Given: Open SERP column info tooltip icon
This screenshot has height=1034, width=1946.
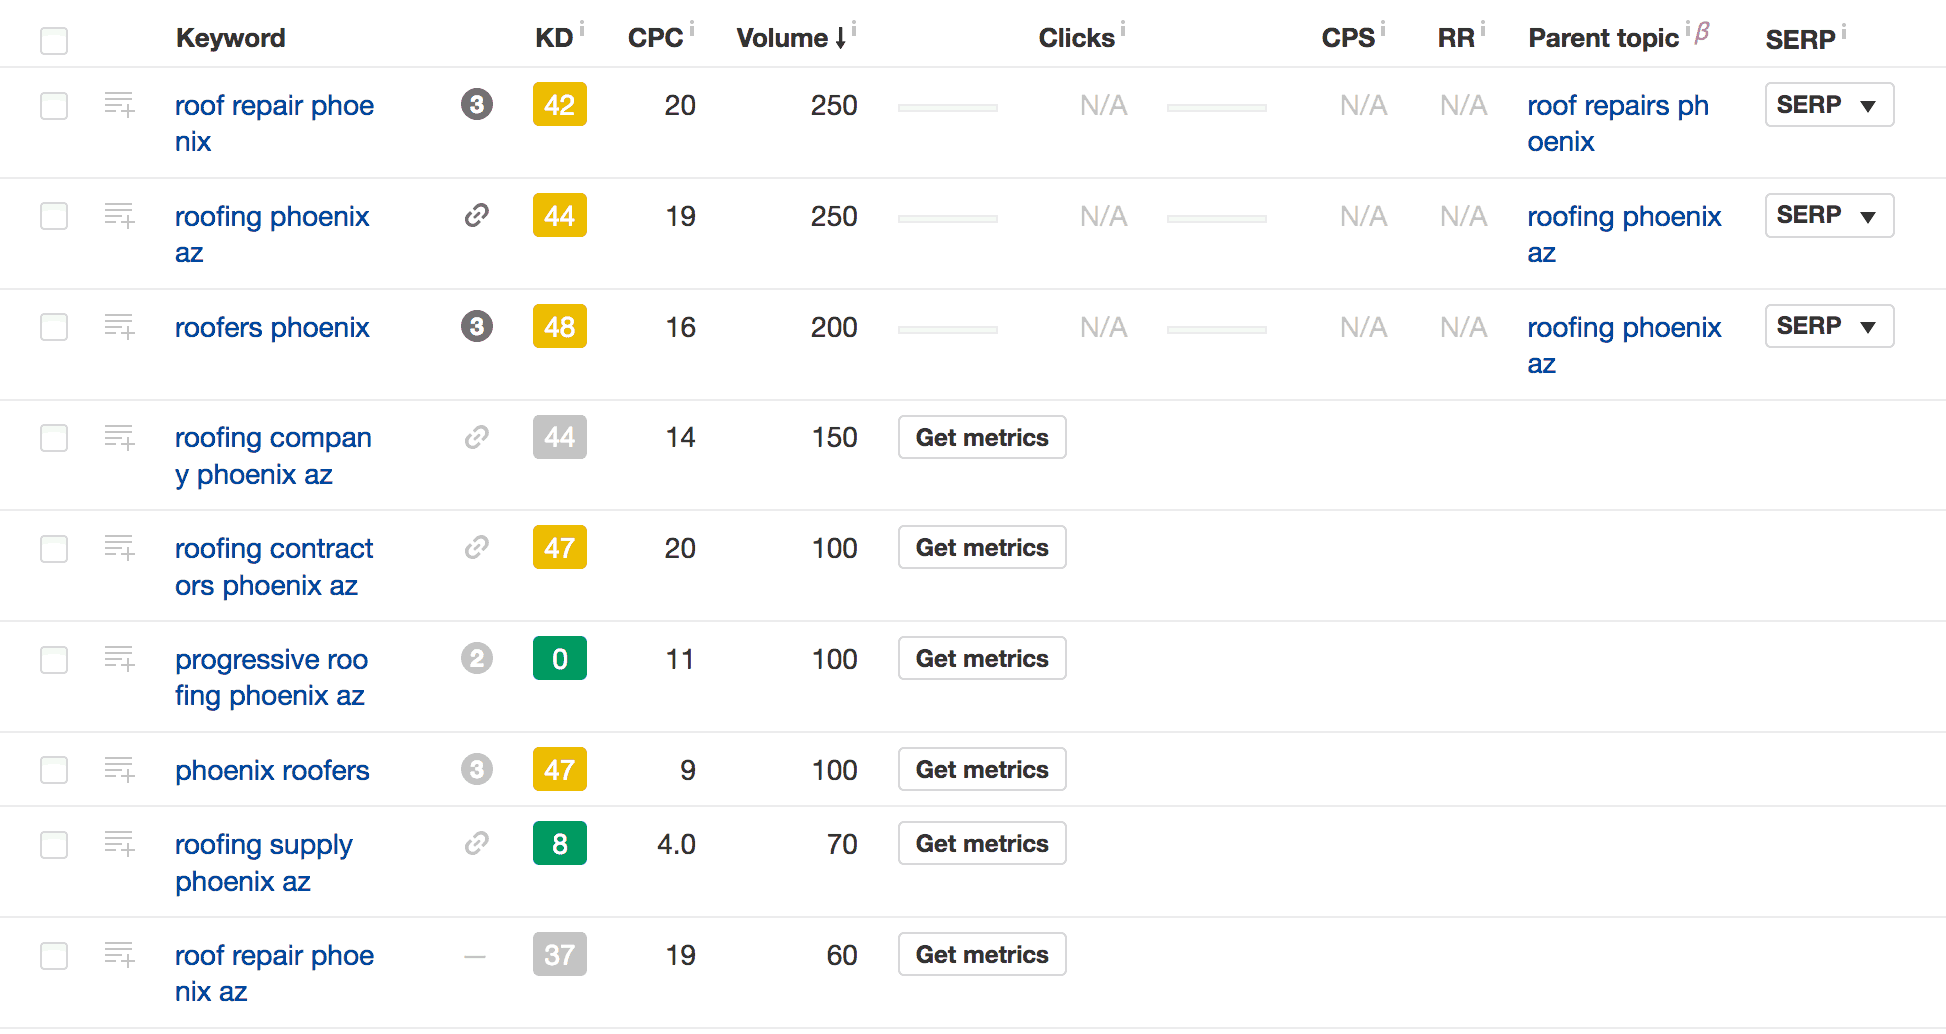Looking at the screenshot, I should tap(1844, 30).
